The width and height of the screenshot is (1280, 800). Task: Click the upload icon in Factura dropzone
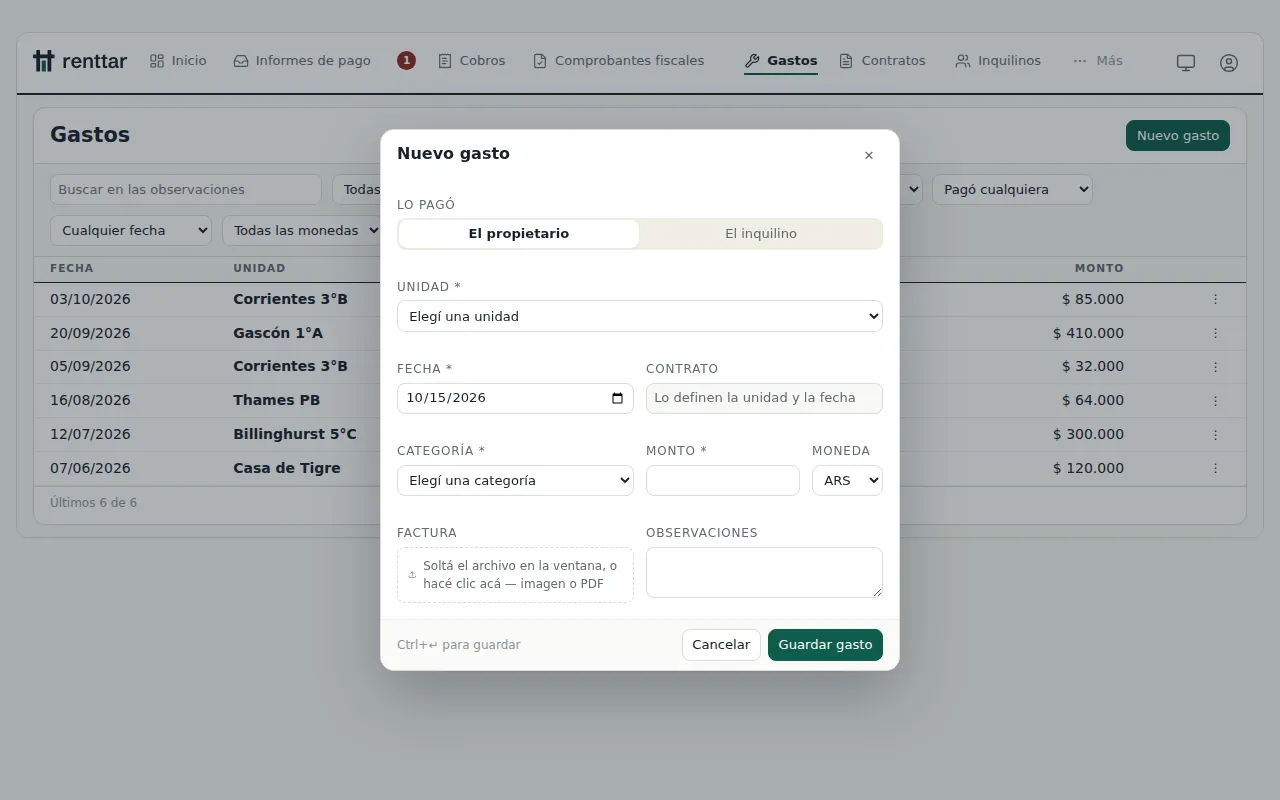point(412,575)
